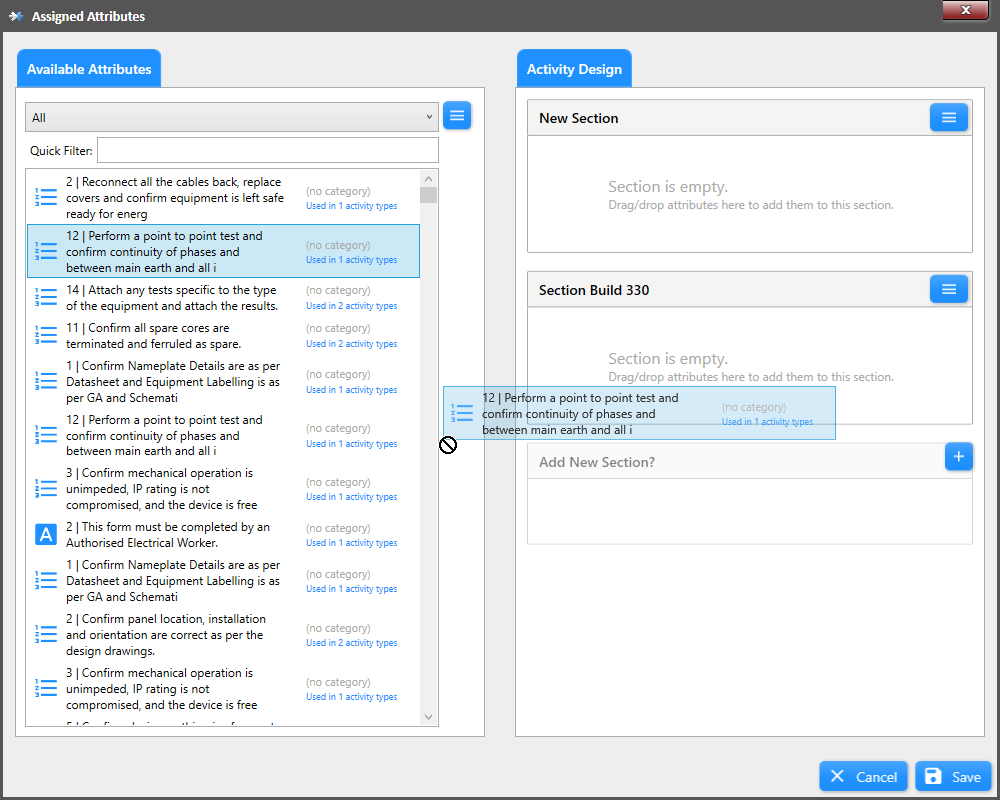Image resolution: width=1000 pixels, height=800 pixels.
Task: Click 'Used in 1 activity types' for 'This form must be completed'
Action: pos(351,543)
